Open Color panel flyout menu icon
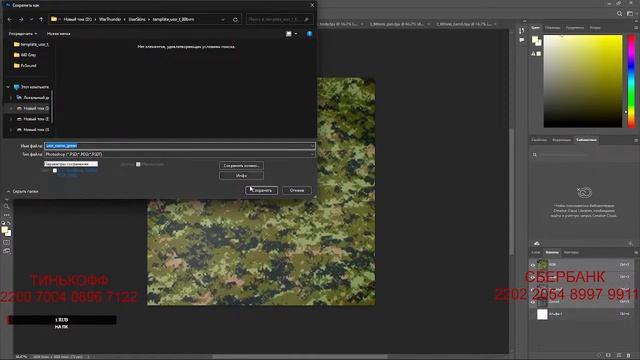The width and height of the screenshot is (640, 360). (636, 28)
